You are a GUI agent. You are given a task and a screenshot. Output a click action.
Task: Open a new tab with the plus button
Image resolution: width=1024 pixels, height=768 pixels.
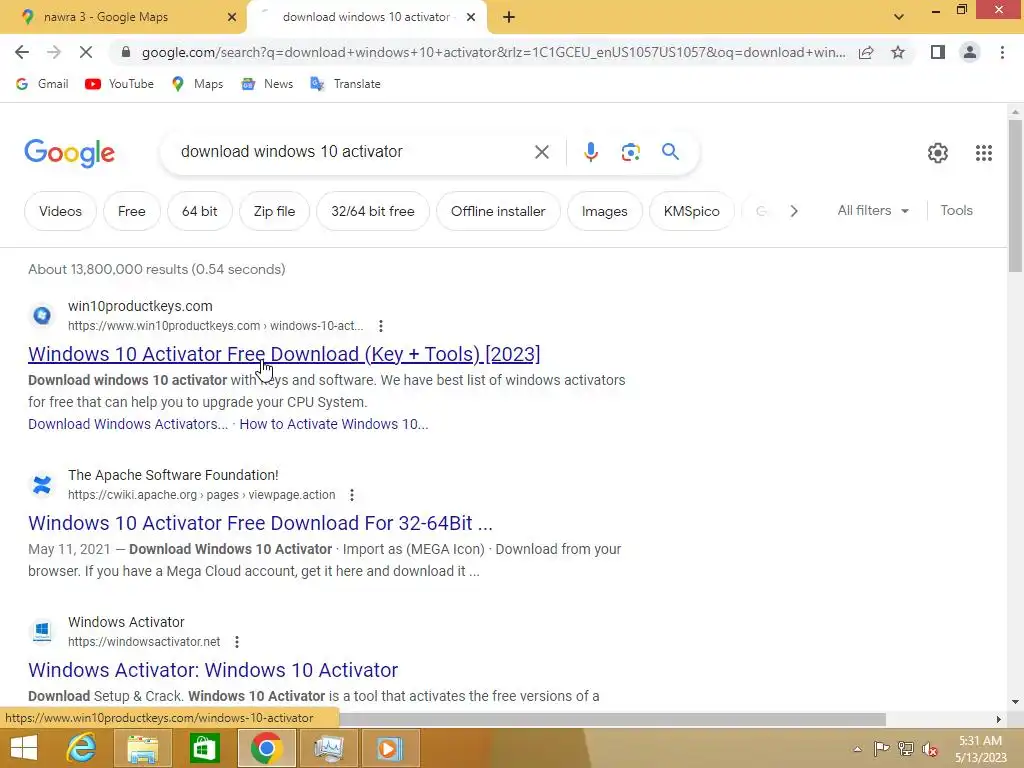[509, 18]
